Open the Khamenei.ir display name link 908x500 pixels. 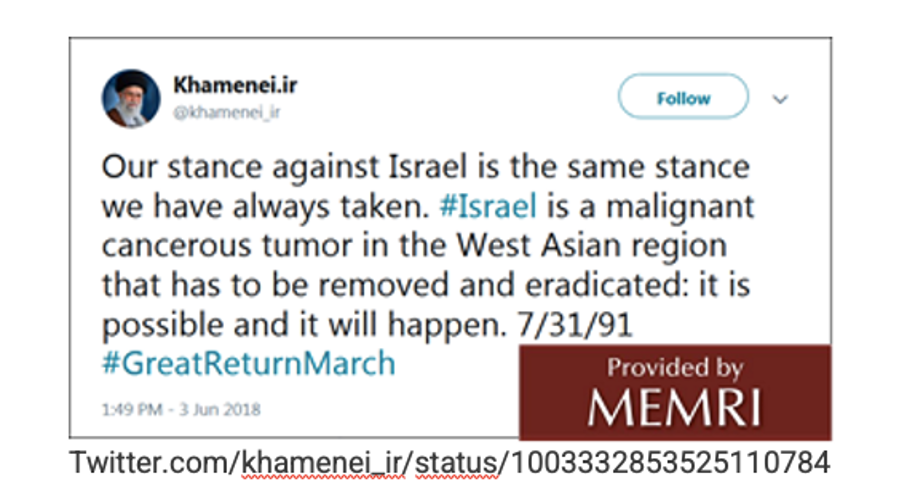pos(234,86)
